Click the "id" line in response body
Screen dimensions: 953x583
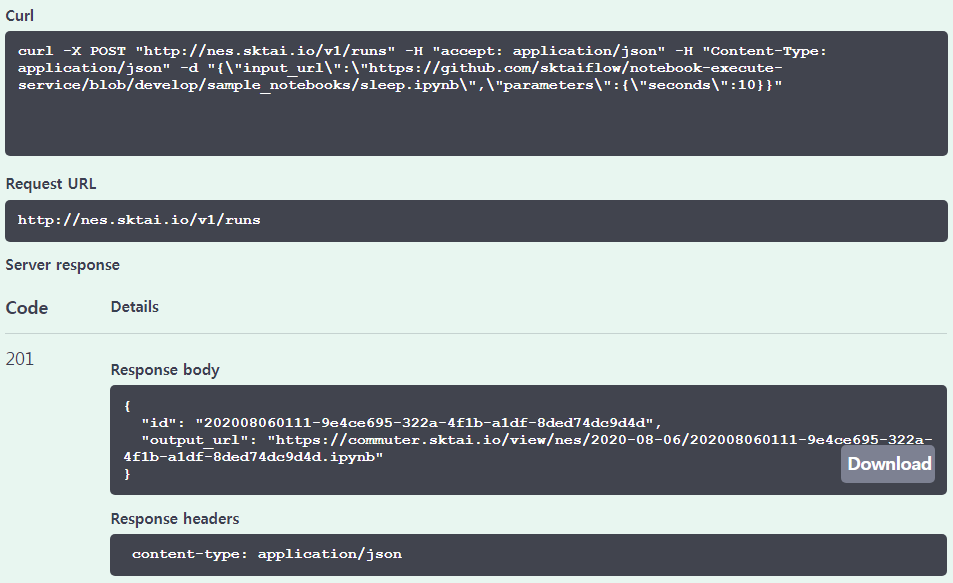click(400, 423)
